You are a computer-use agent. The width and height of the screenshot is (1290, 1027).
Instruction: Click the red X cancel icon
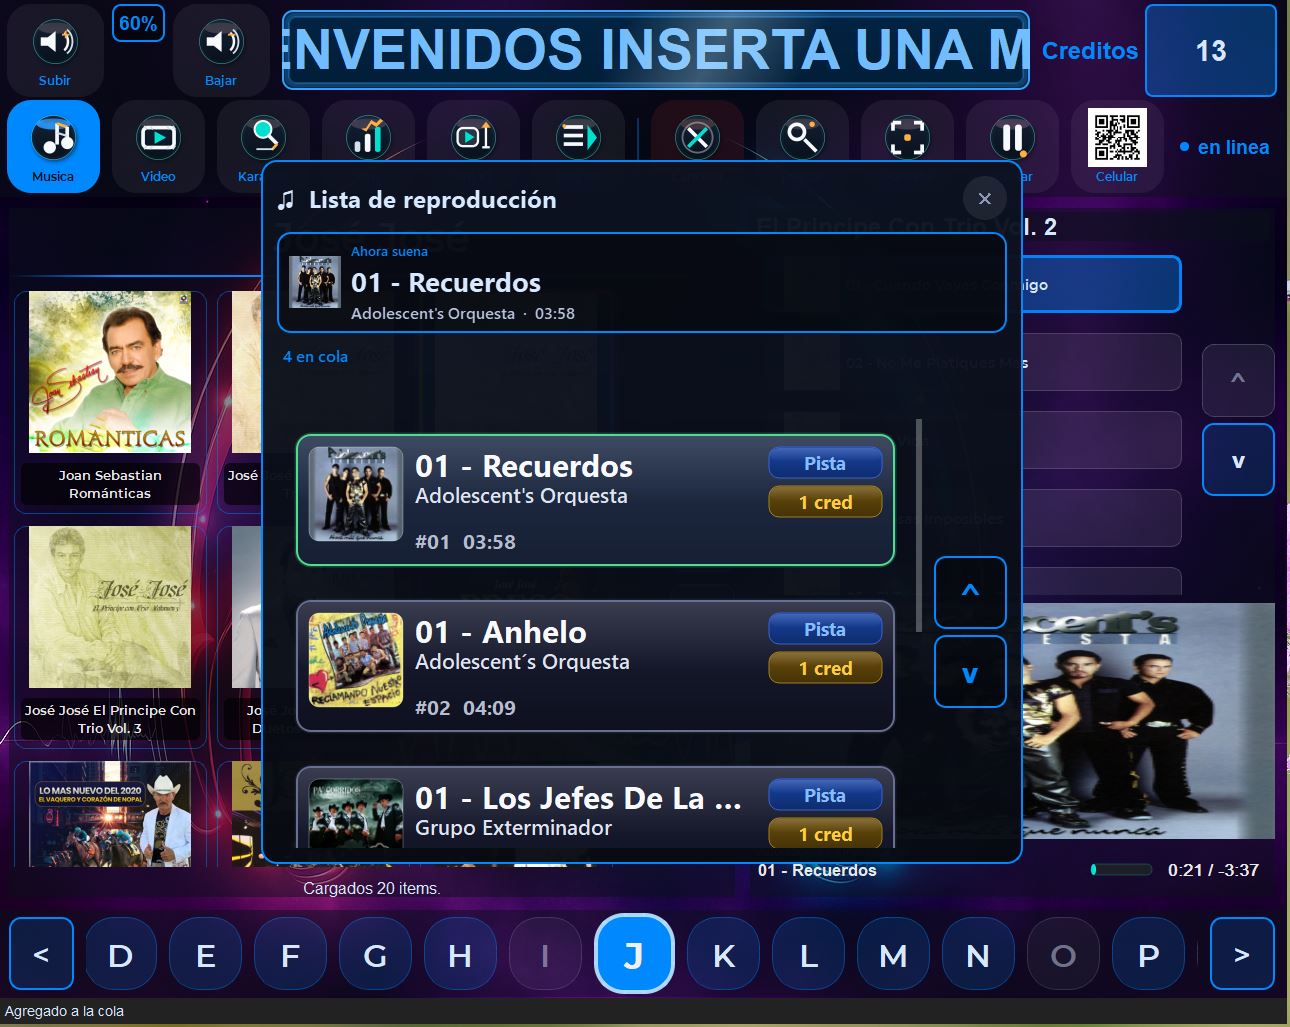coord(697,138)
